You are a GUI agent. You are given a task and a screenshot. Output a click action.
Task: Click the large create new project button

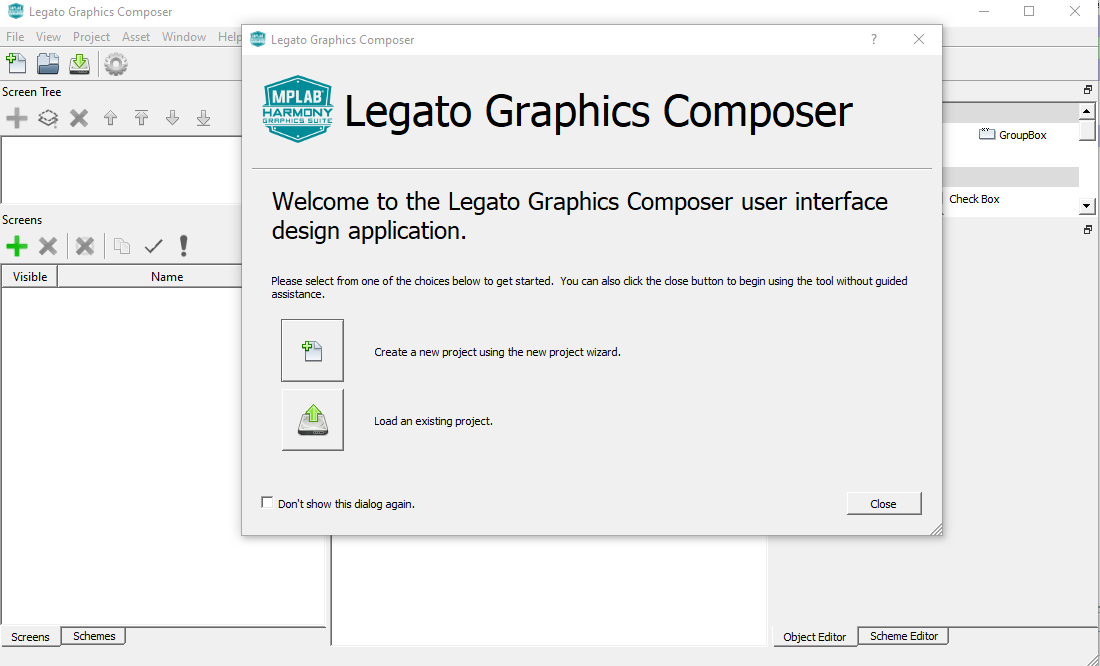click(312, 350)
